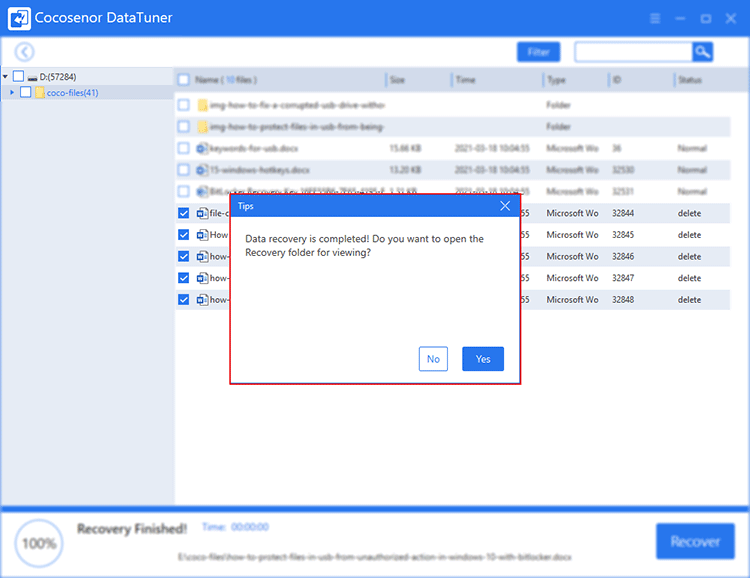Select D:(57284) drive label in tree
750x578 pixels.
(x=58, y=77)
